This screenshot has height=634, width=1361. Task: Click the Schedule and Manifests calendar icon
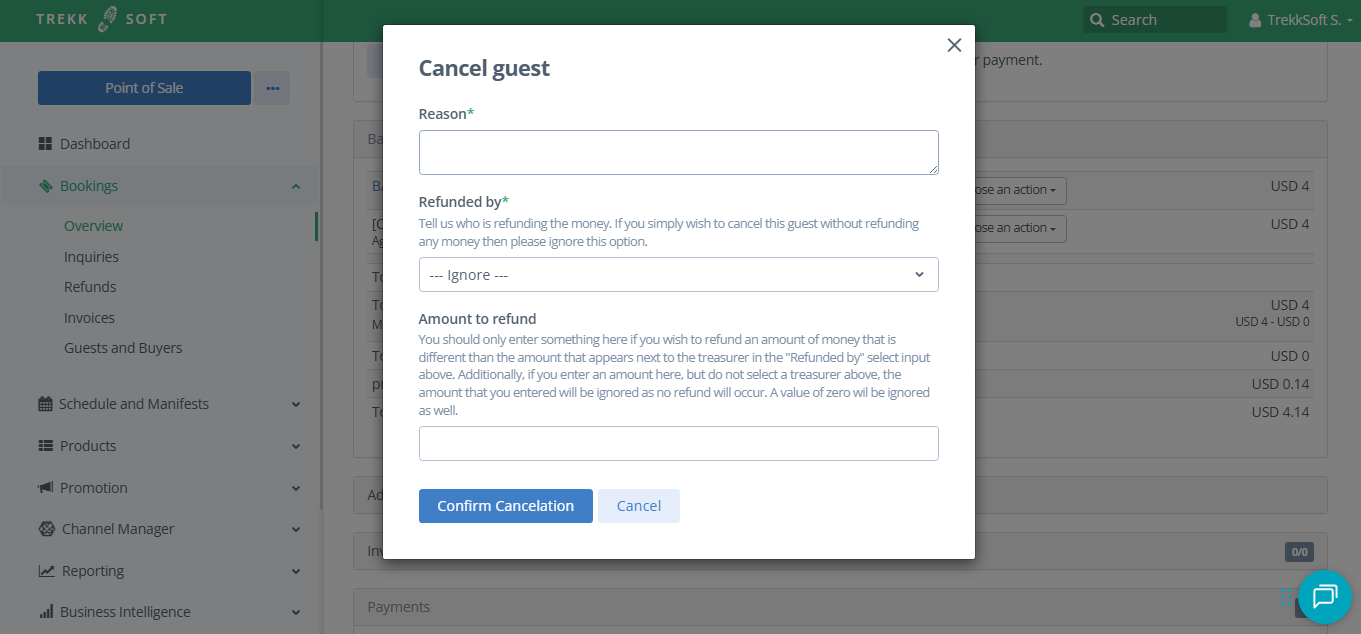coord(45,404)
